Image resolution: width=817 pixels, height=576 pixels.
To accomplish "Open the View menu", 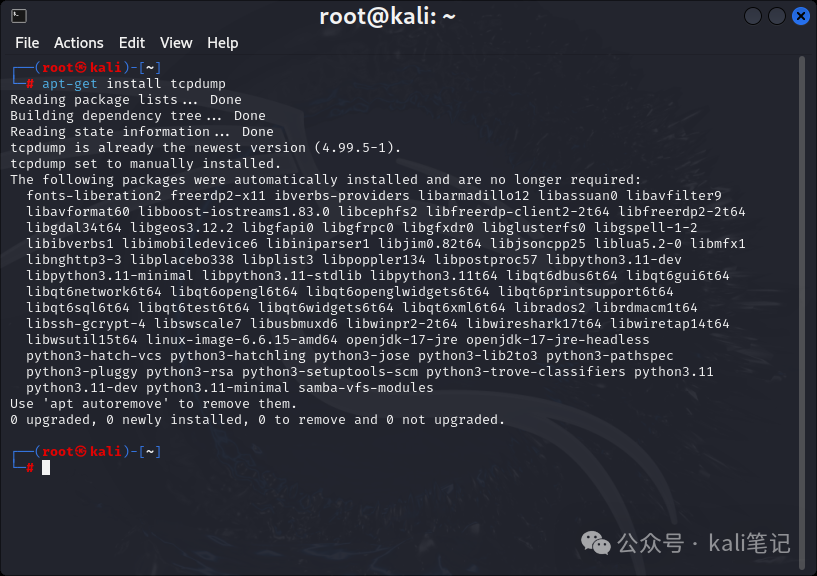I will (x=175, y=43).
